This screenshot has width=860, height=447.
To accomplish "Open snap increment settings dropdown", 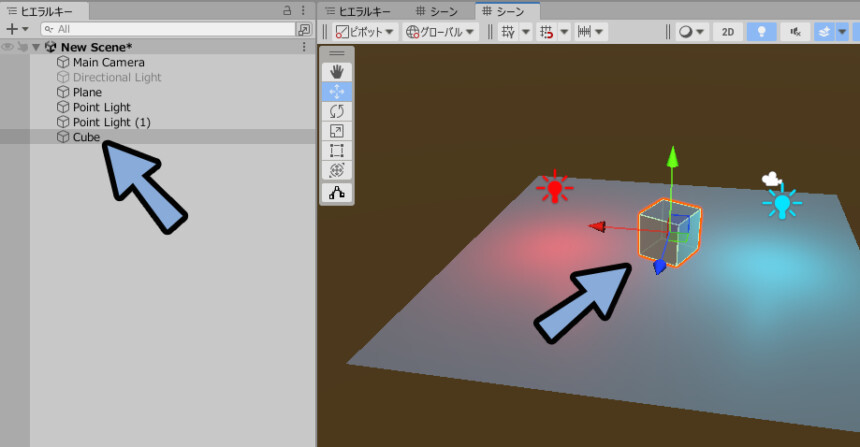I will click(590, 32).
